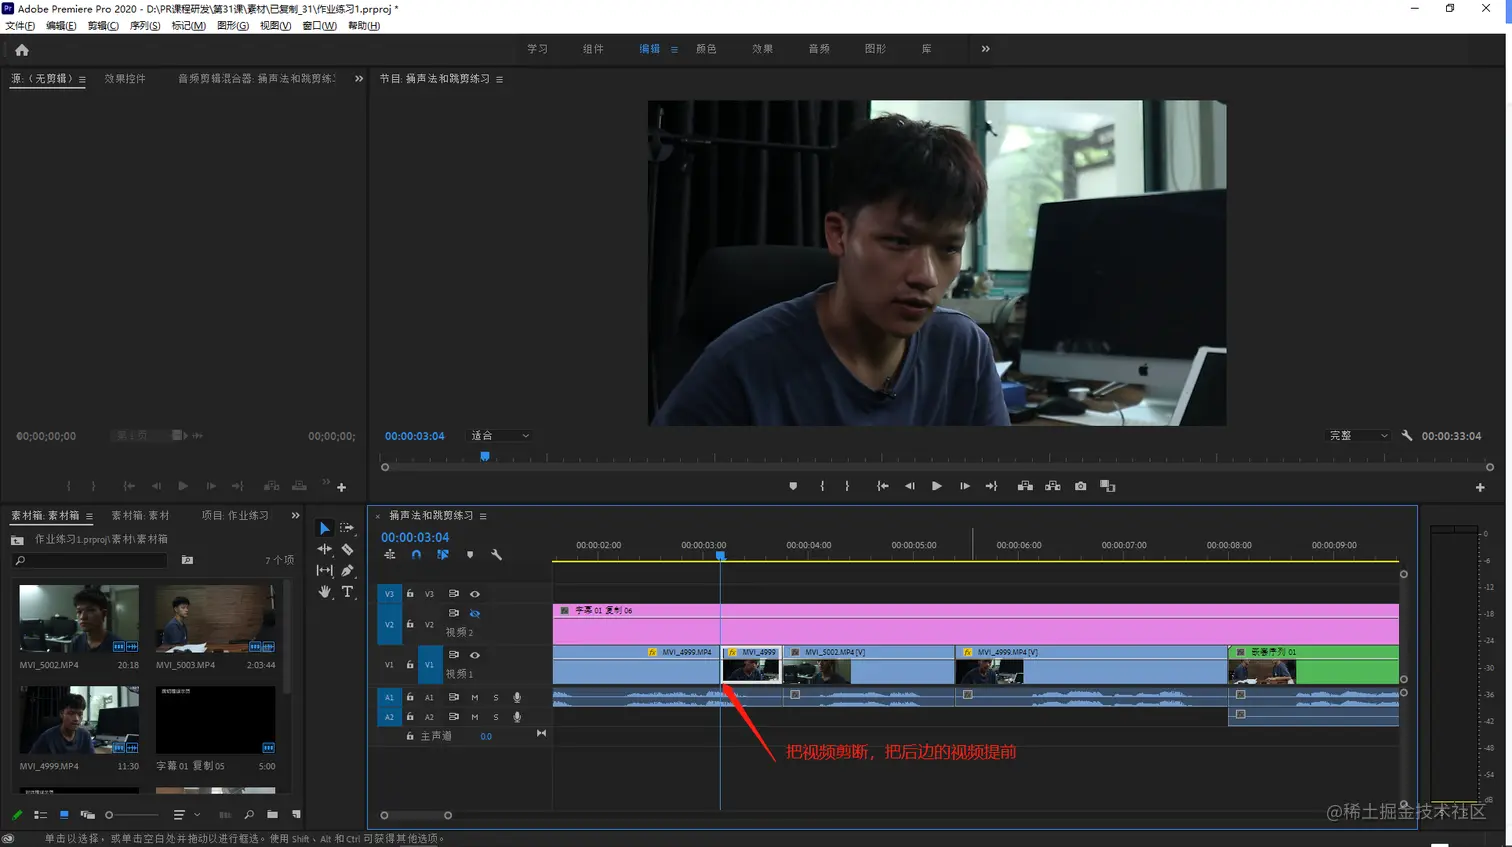The width and height of the screenshot is (1512, 847).
Task: Enable voice-over record on A1
Action: pos(517,697)
